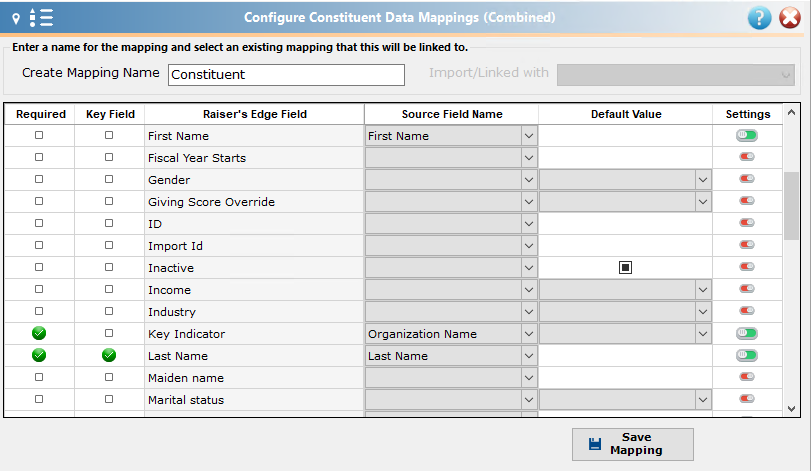Click the Raiser's Edge Field column header
Viewport: 811px width, 471px height.
coord(254,114)
